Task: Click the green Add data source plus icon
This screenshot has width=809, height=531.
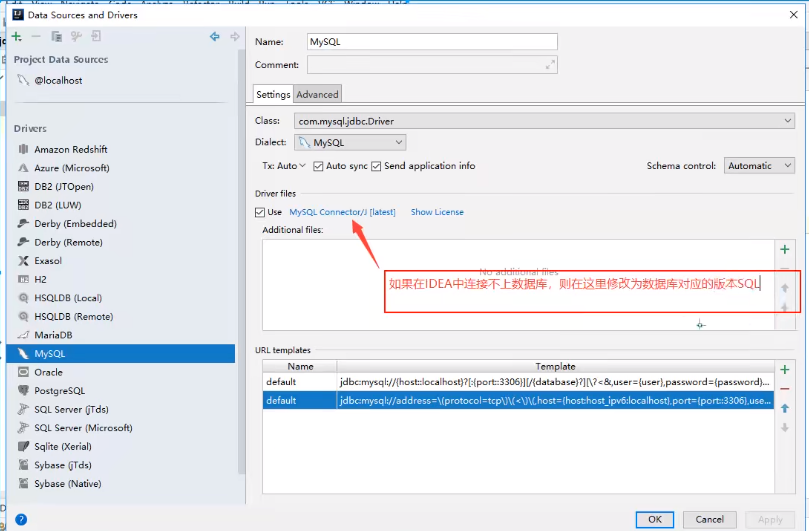Action: click(x=17, y=37)
